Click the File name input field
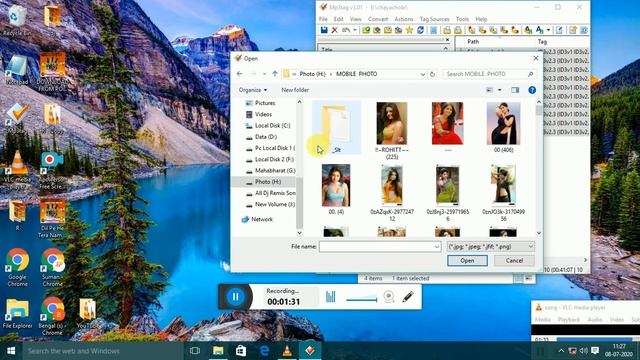 (376, 247)
